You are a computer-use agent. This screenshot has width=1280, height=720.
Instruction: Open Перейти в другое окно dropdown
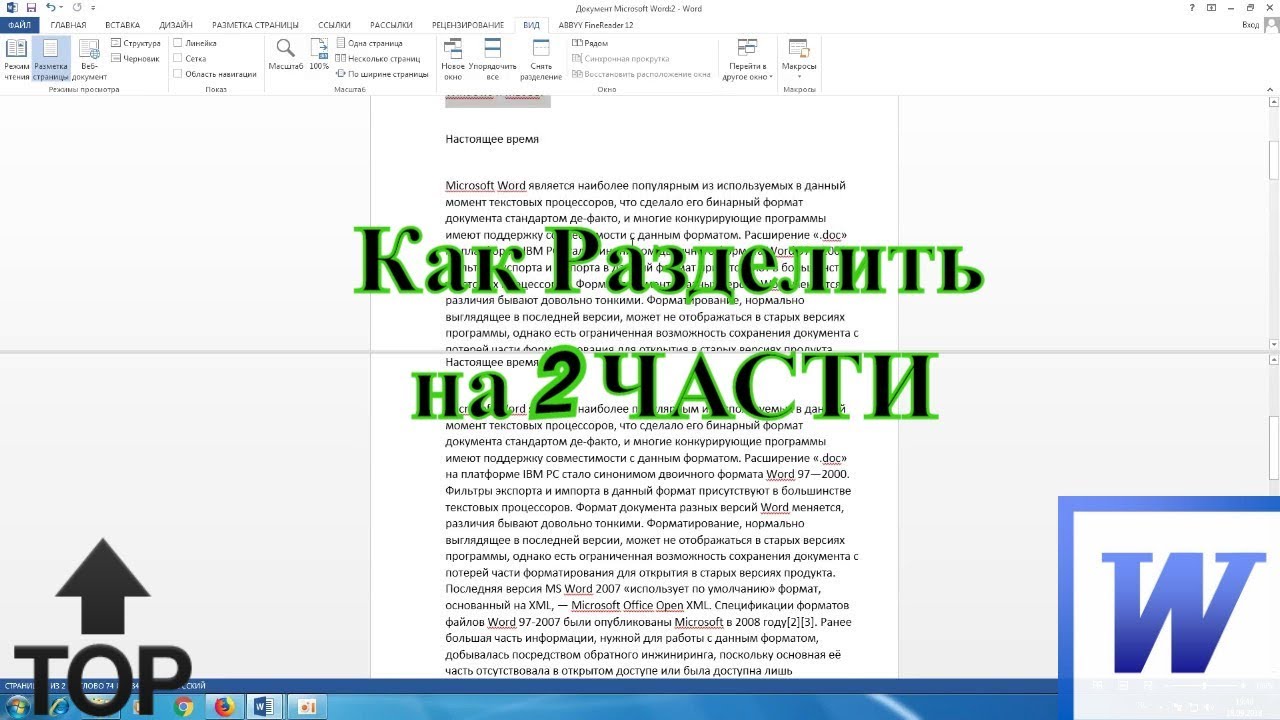pos(747,60)
